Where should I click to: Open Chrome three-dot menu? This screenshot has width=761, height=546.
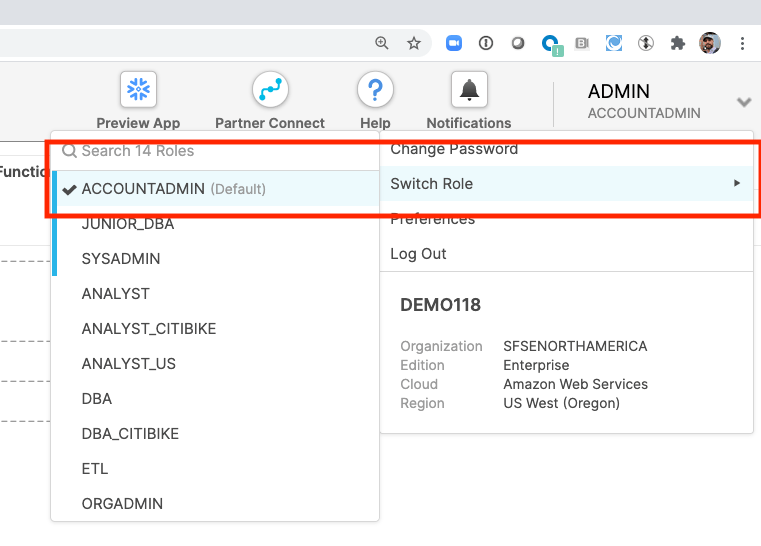(x=742, y=43)
